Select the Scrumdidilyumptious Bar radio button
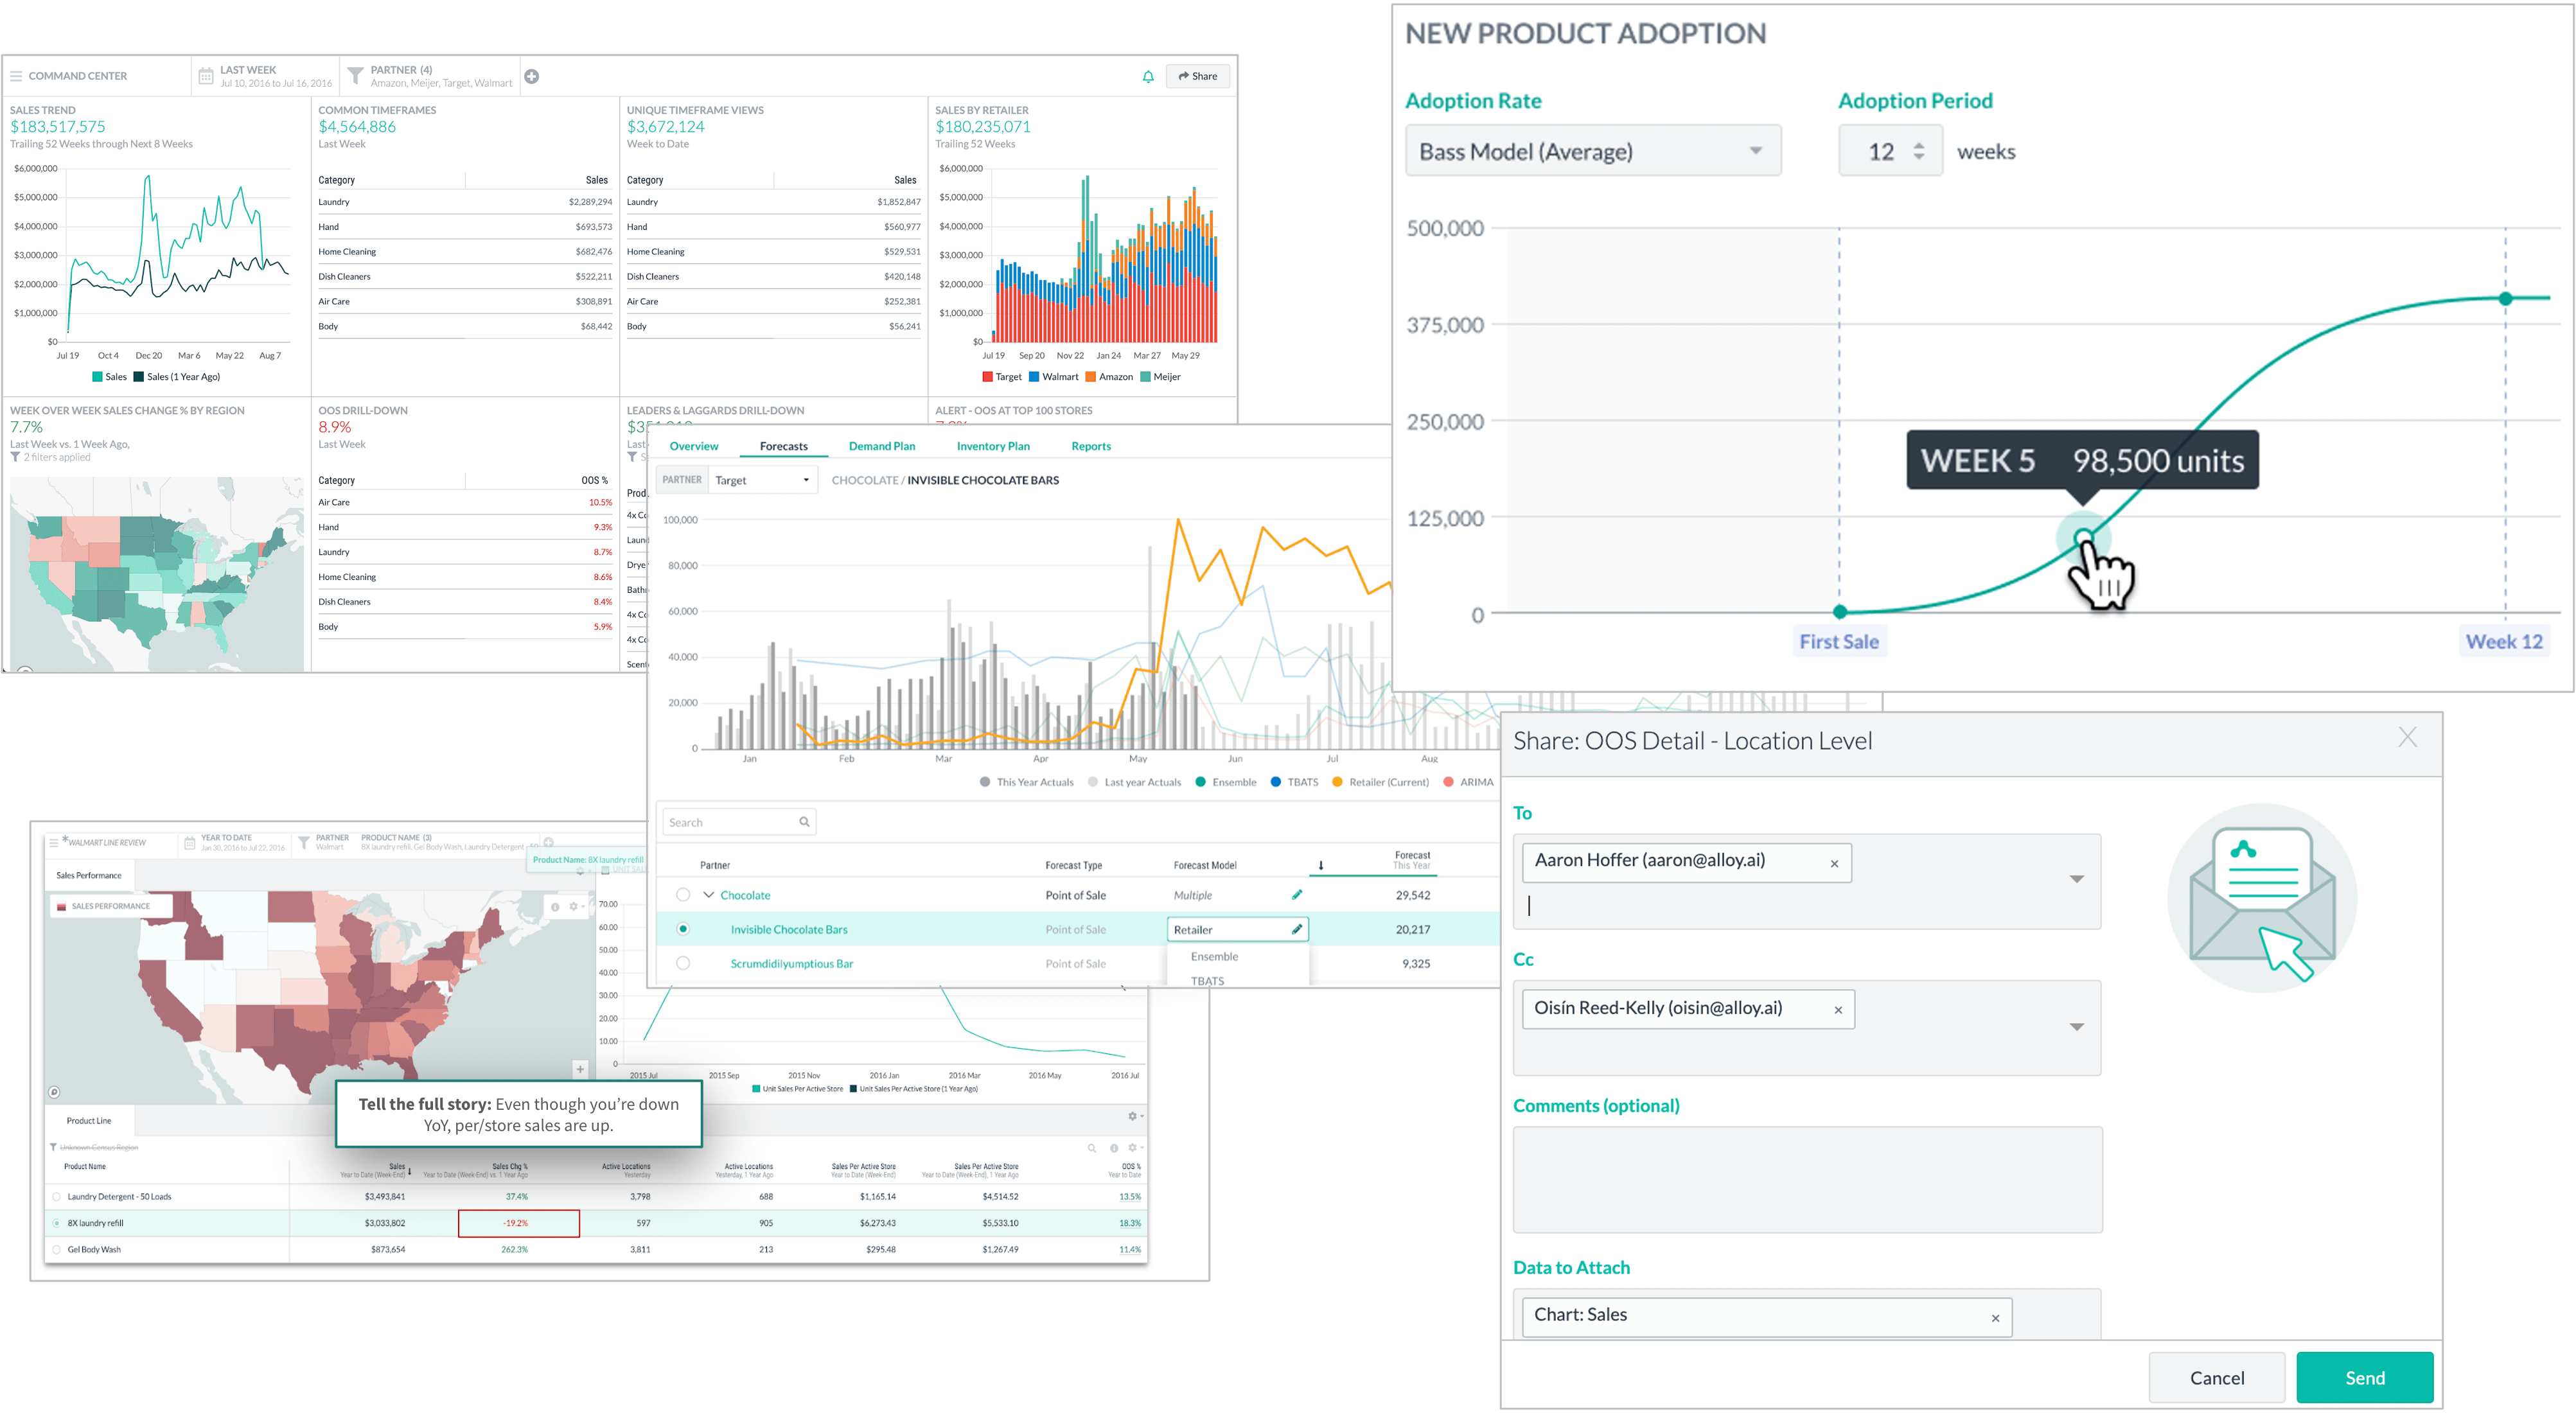This screenshot has height=1413, width=2576. tap(683, 963)
